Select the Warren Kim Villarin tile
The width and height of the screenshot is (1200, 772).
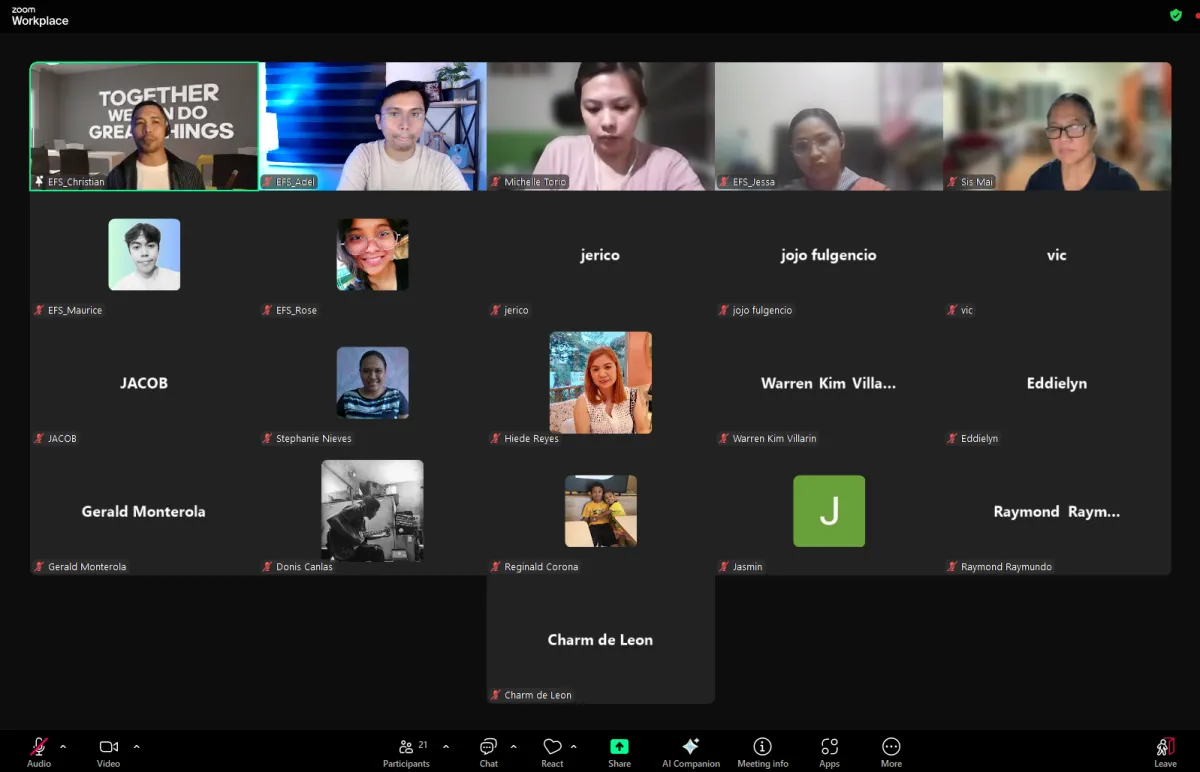point(829,383)
